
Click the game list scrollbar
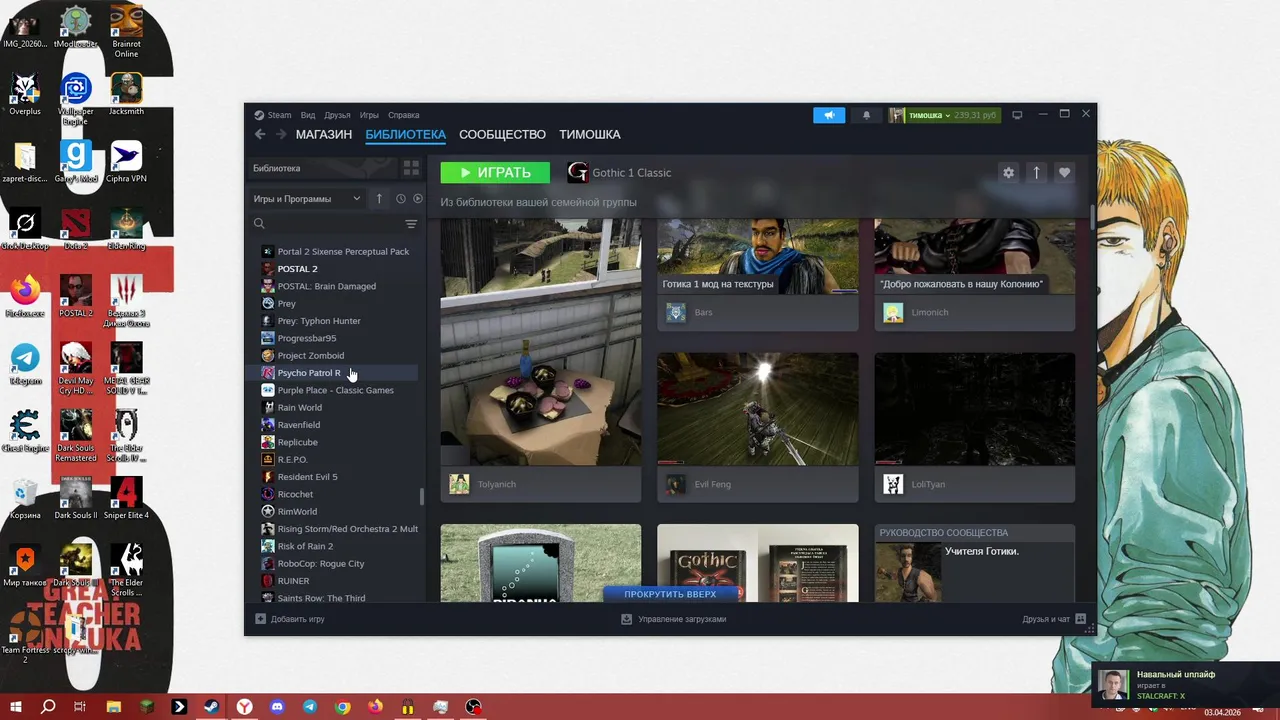click(421, 496)
